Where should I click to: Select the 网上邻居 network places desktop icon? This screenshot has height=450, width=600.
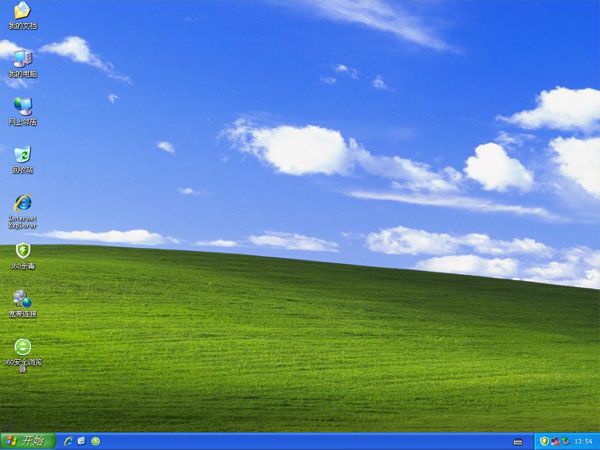(x=23, y=111)
